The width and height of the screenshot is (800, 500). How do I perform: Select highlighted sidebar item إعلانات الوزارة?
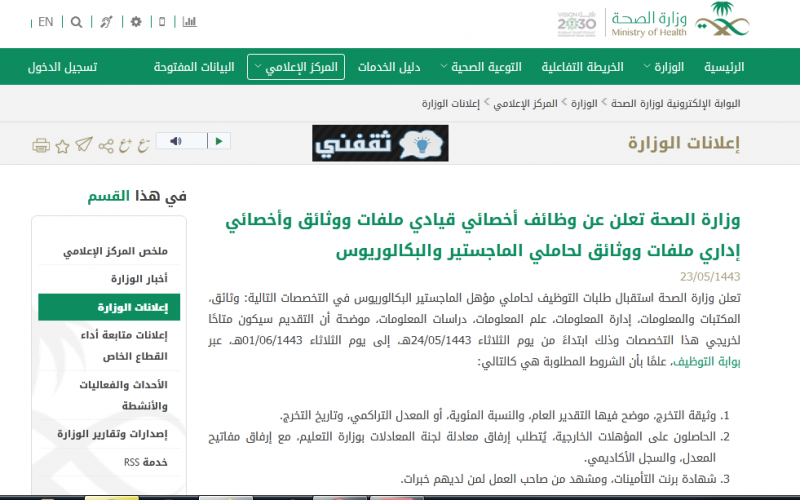tap(109, 307)
